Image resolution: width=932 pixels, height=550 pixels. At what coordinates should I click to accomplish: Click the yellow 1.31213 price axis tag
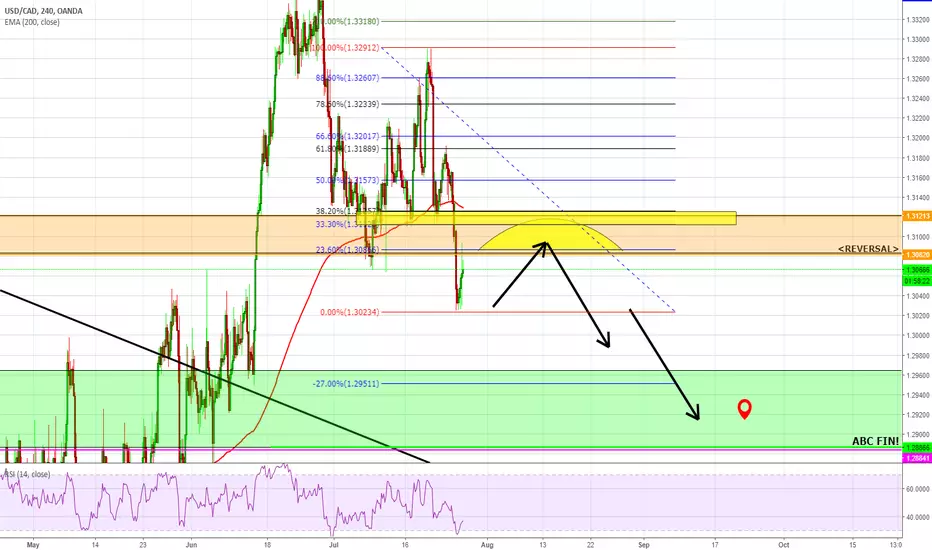(917, 216)
